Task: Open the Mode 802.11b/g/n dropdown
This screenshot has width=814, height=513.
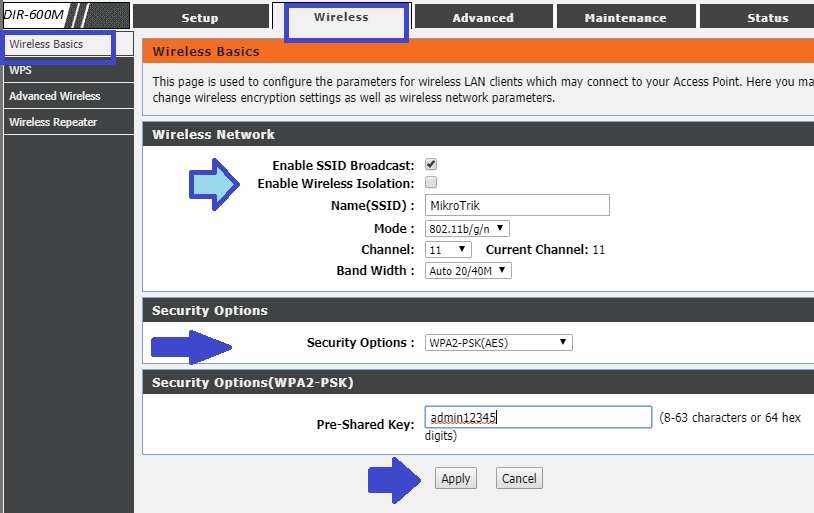Action: pyautogui.click(x=467, y=228)
